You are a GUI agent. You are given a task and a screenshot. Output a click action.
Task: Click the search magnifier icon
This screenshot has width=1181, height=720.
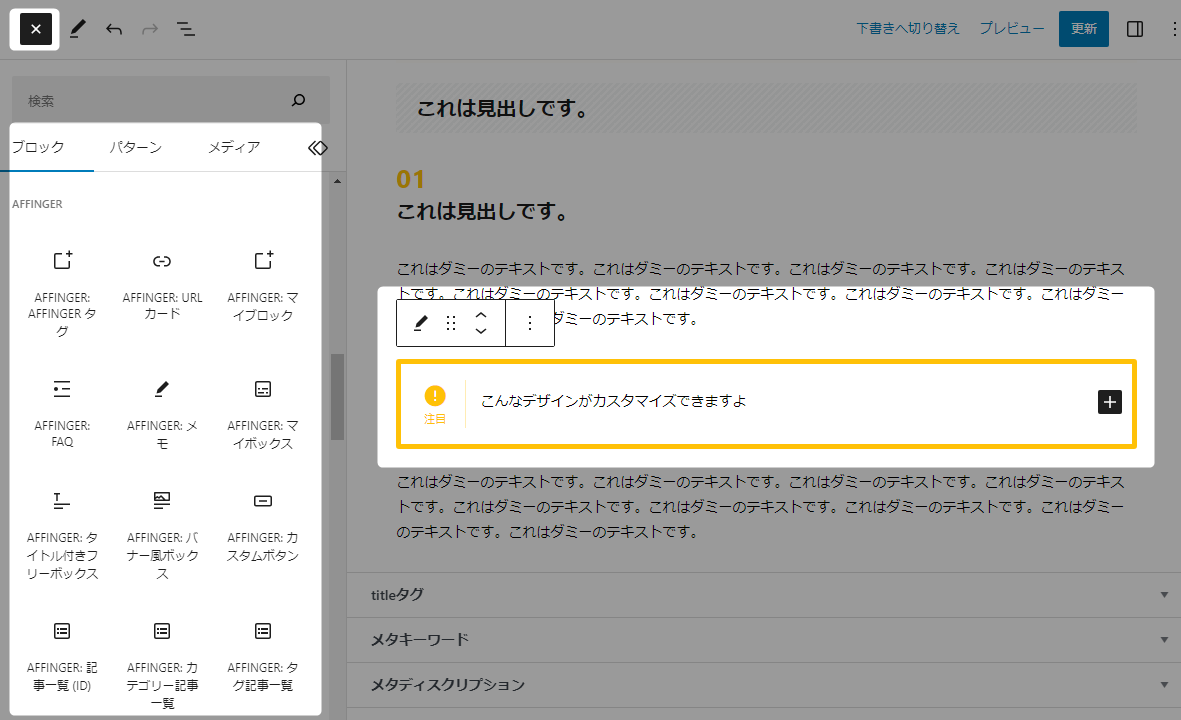point(298,100)
